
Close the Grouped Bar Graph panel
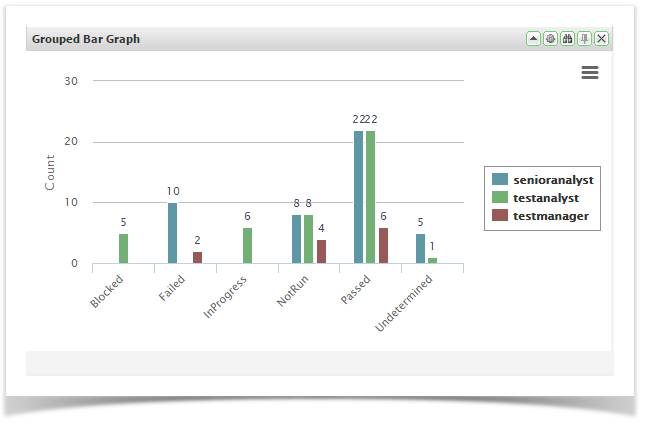[x=601, y=39]
